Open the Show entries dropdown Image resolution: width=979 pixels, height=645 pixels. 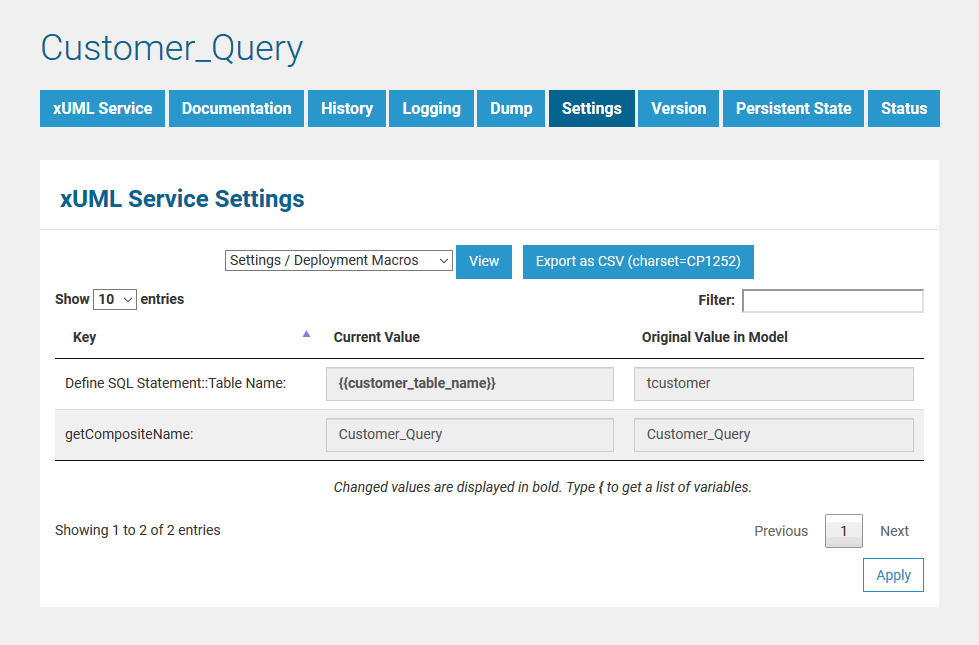114,299
